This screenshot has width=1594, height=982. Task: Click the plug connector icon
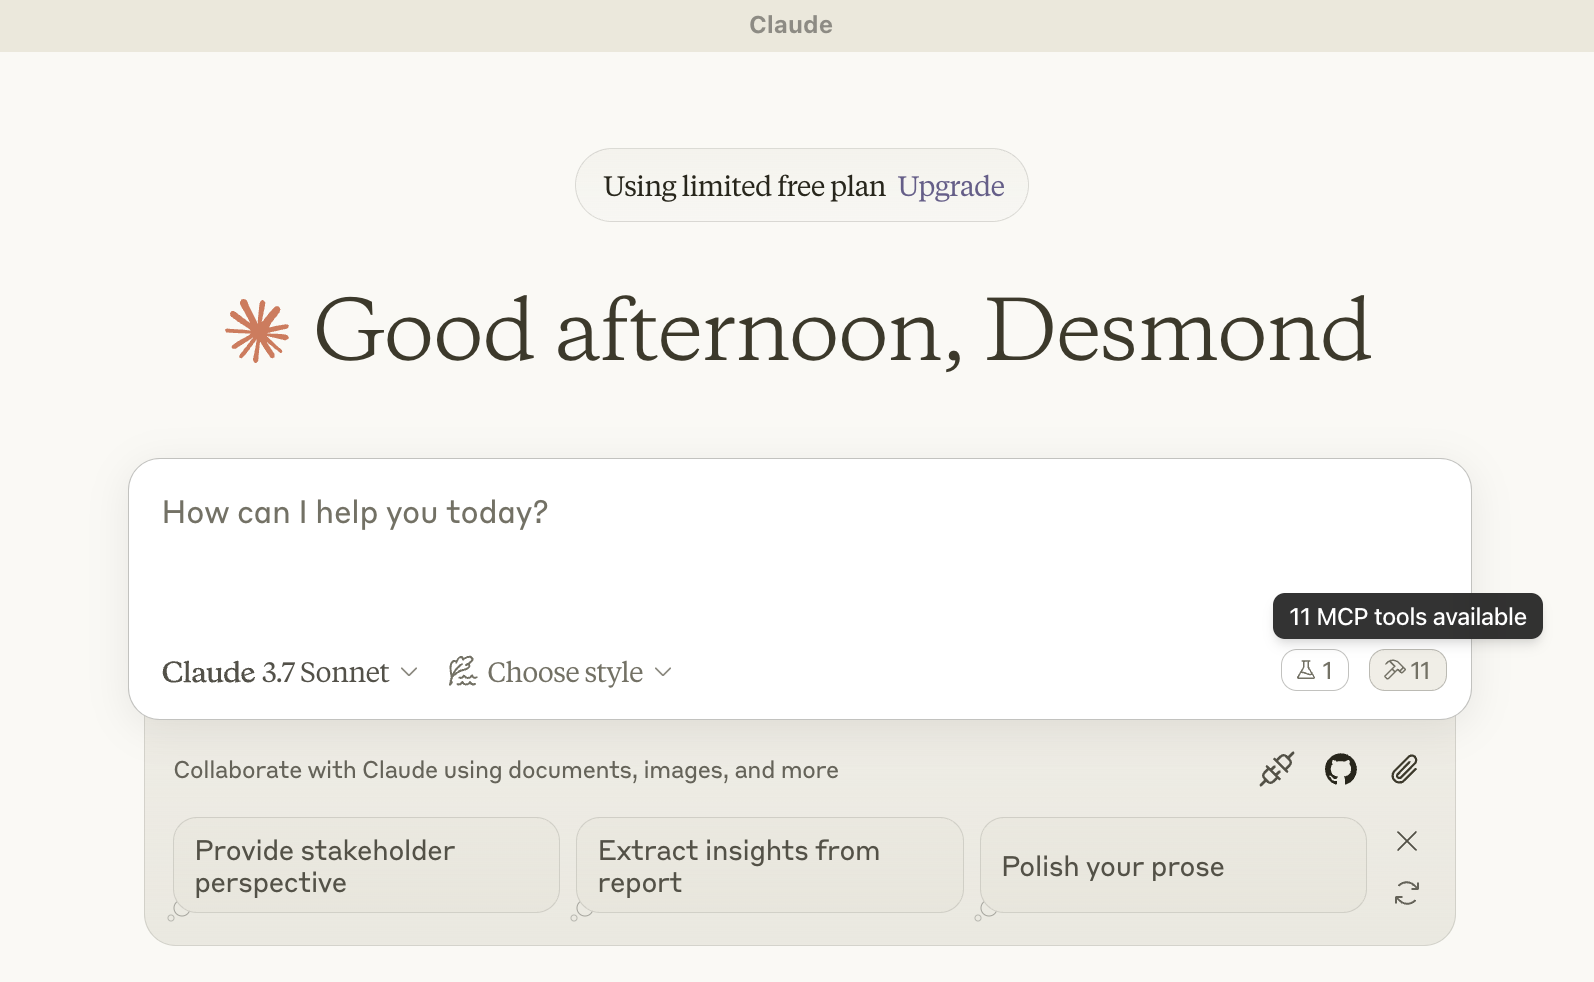pos(1277,769)
